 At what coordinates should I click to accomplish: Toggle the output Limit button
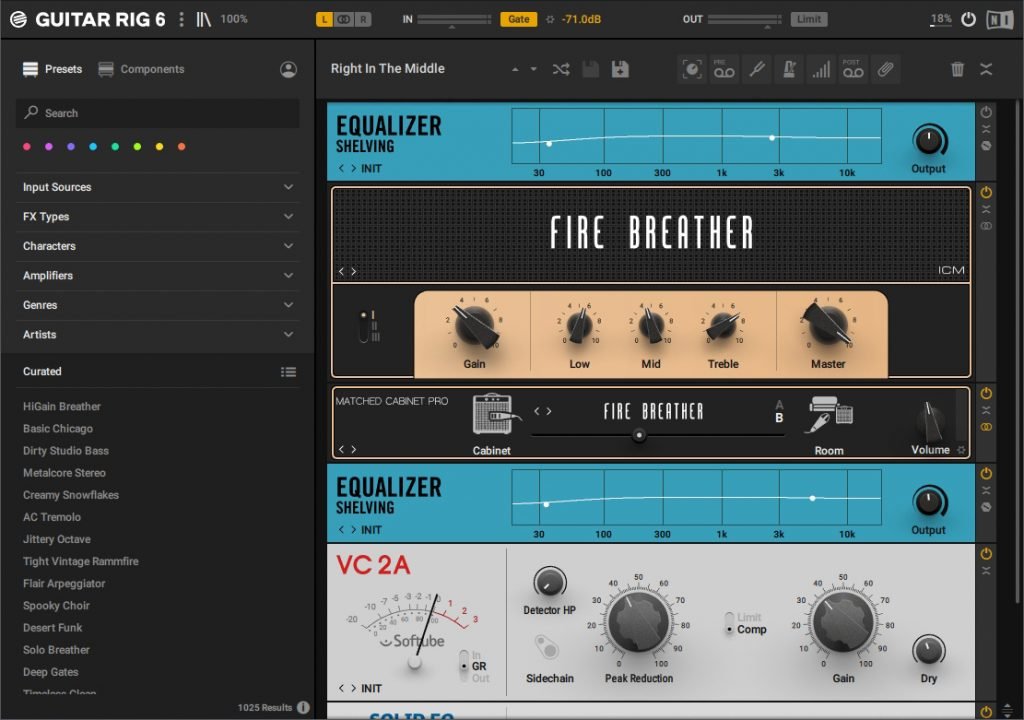click(808, 19)
